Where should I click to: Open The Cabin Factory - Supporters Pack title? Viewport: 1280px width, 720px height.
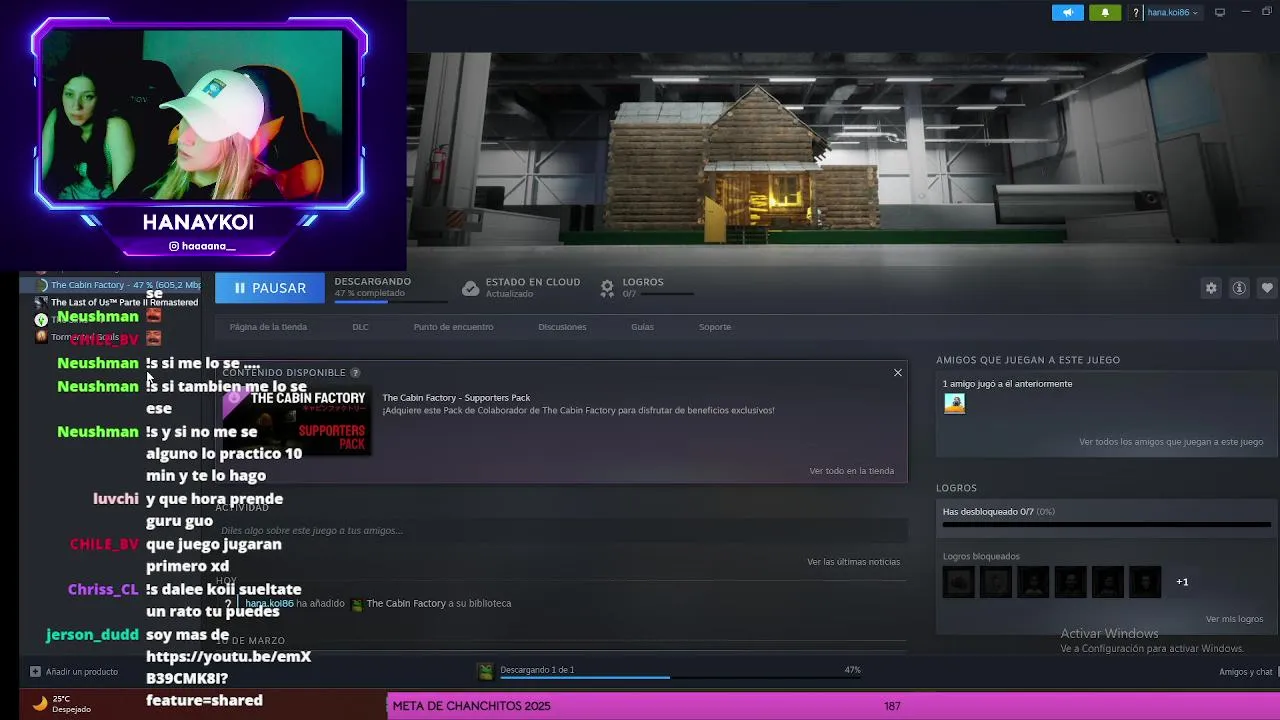(x=456, y=398)
